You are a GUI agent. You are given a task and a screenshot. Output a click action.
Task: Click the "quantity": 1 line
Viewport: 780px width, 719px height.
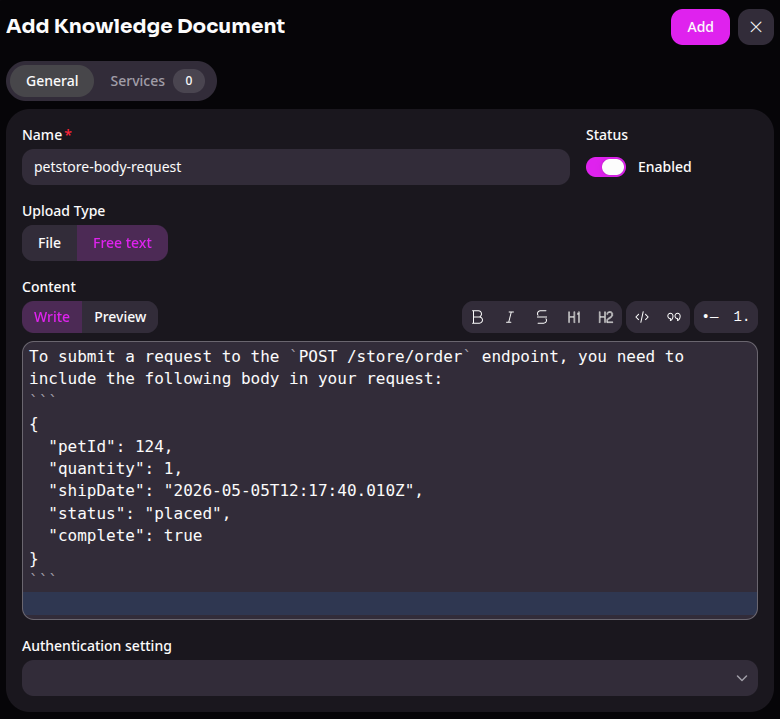click(x=115, y=469)
